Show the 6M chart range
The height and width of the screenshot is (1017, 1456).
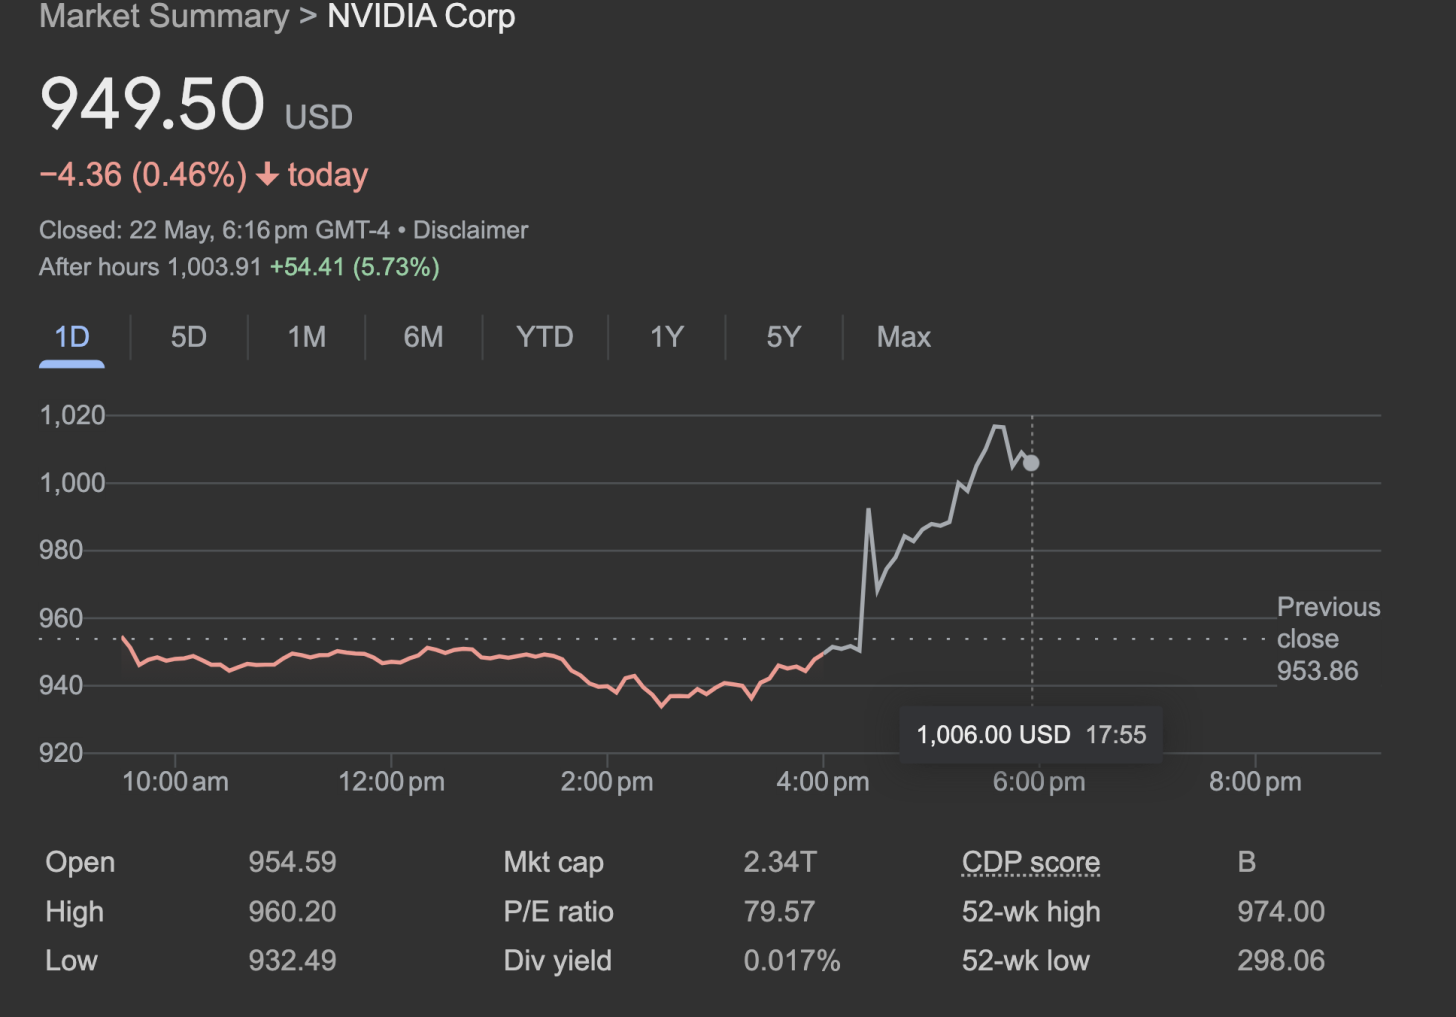point(424,337)
